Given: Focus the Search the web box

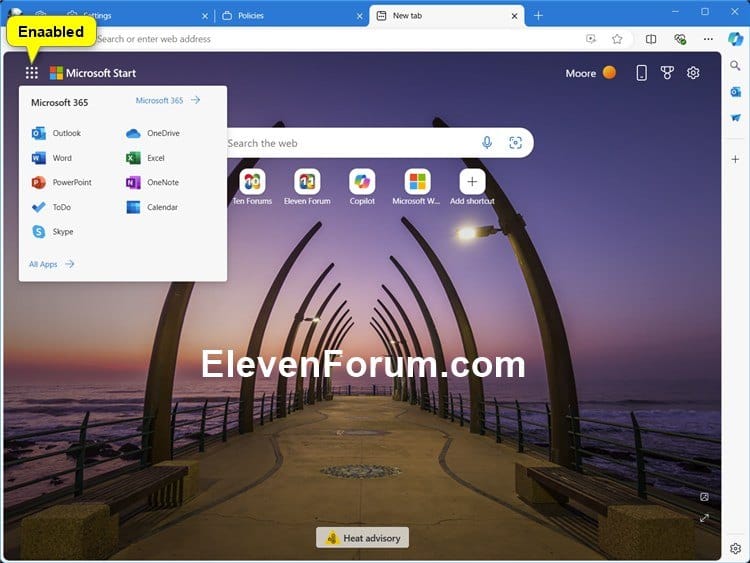Looking at the screenshot, I should 352,143.
